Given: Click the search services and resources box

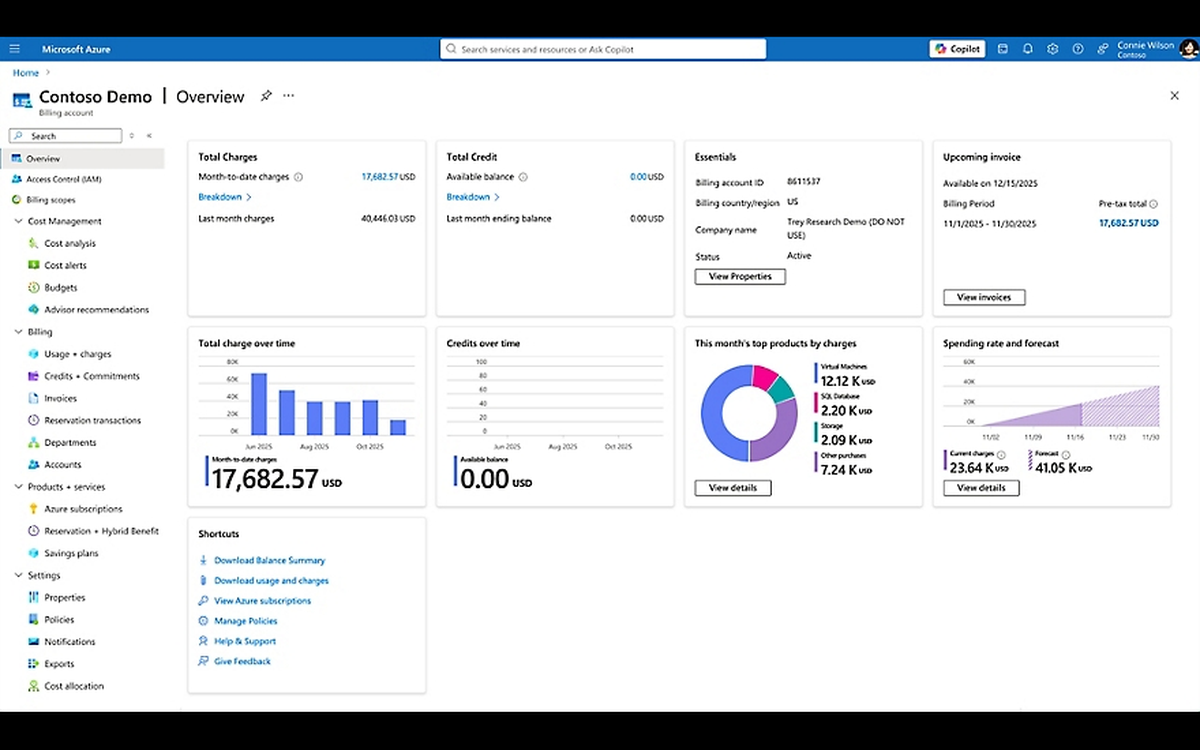Looking at the screenshot, I should click(603, 49).
